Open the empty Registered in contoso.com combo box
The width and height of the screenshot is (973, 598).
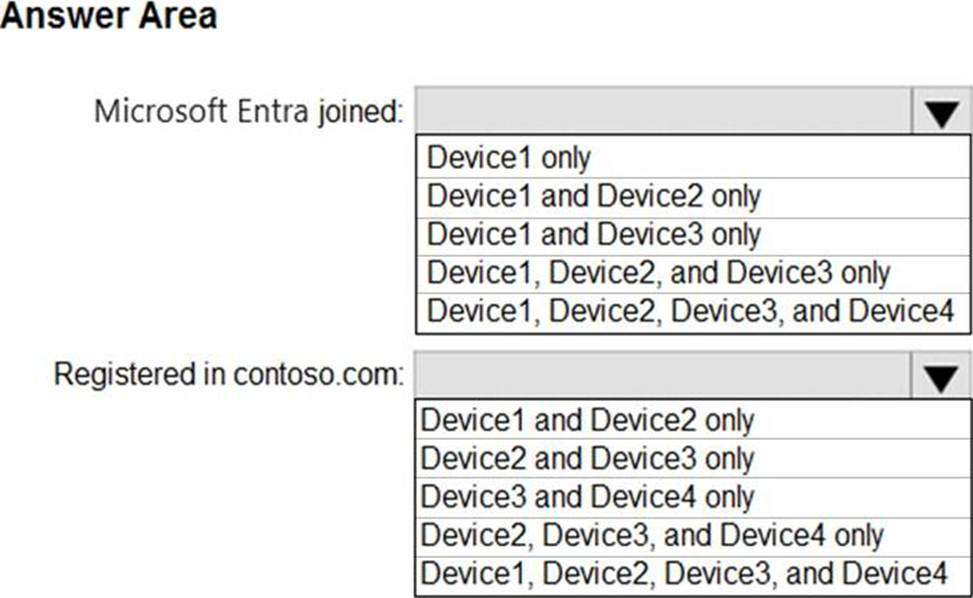(x=664, y=375)
